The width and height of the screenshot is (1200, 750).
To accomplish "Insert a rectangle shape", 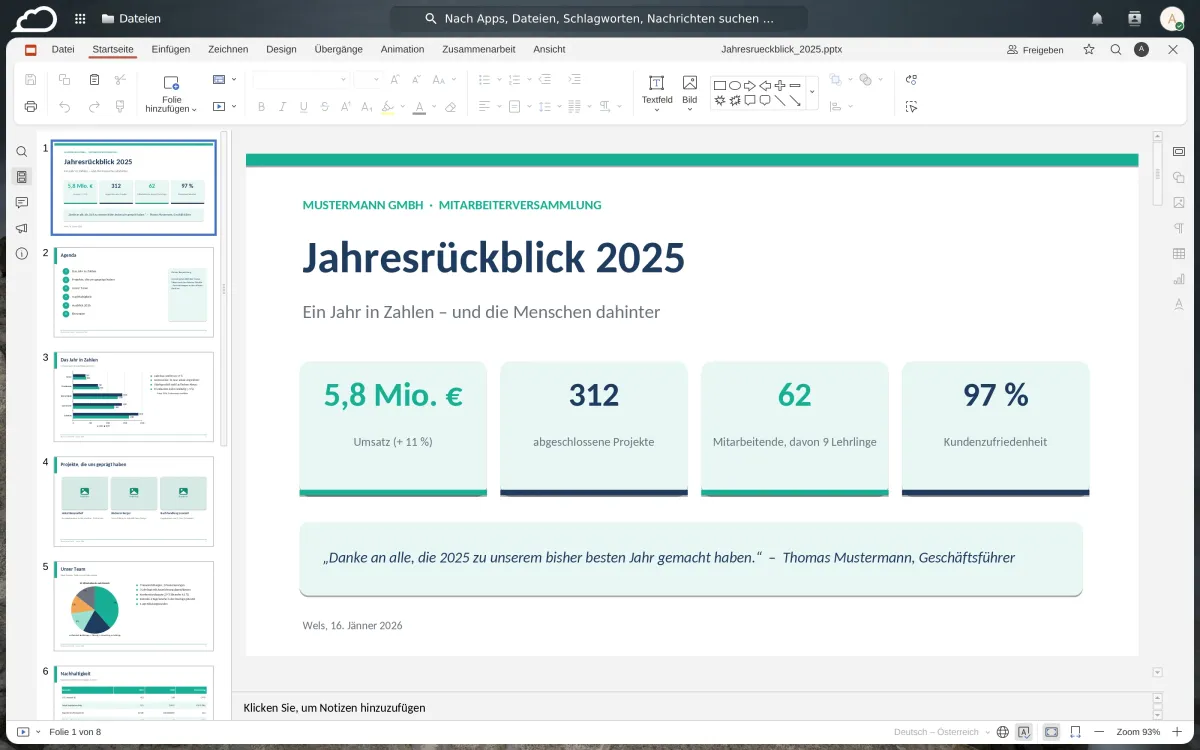I will point(719,86).
